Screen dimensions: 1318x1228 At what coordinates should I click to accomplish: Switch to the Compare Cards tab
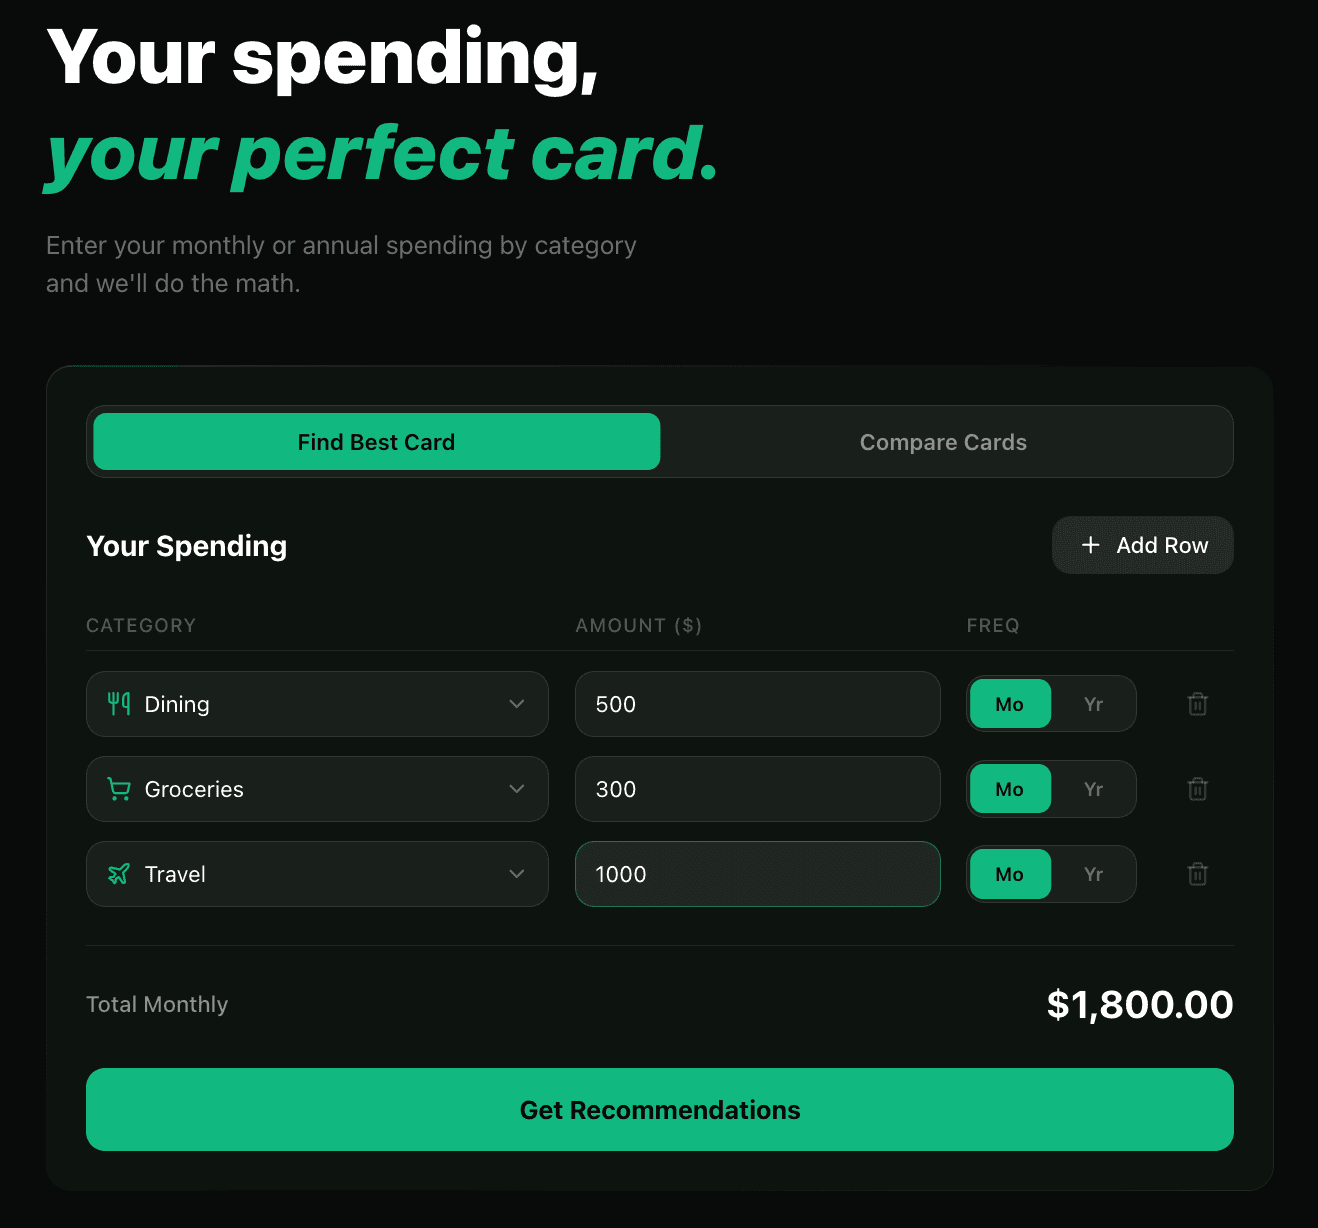(x=943, y=442)
